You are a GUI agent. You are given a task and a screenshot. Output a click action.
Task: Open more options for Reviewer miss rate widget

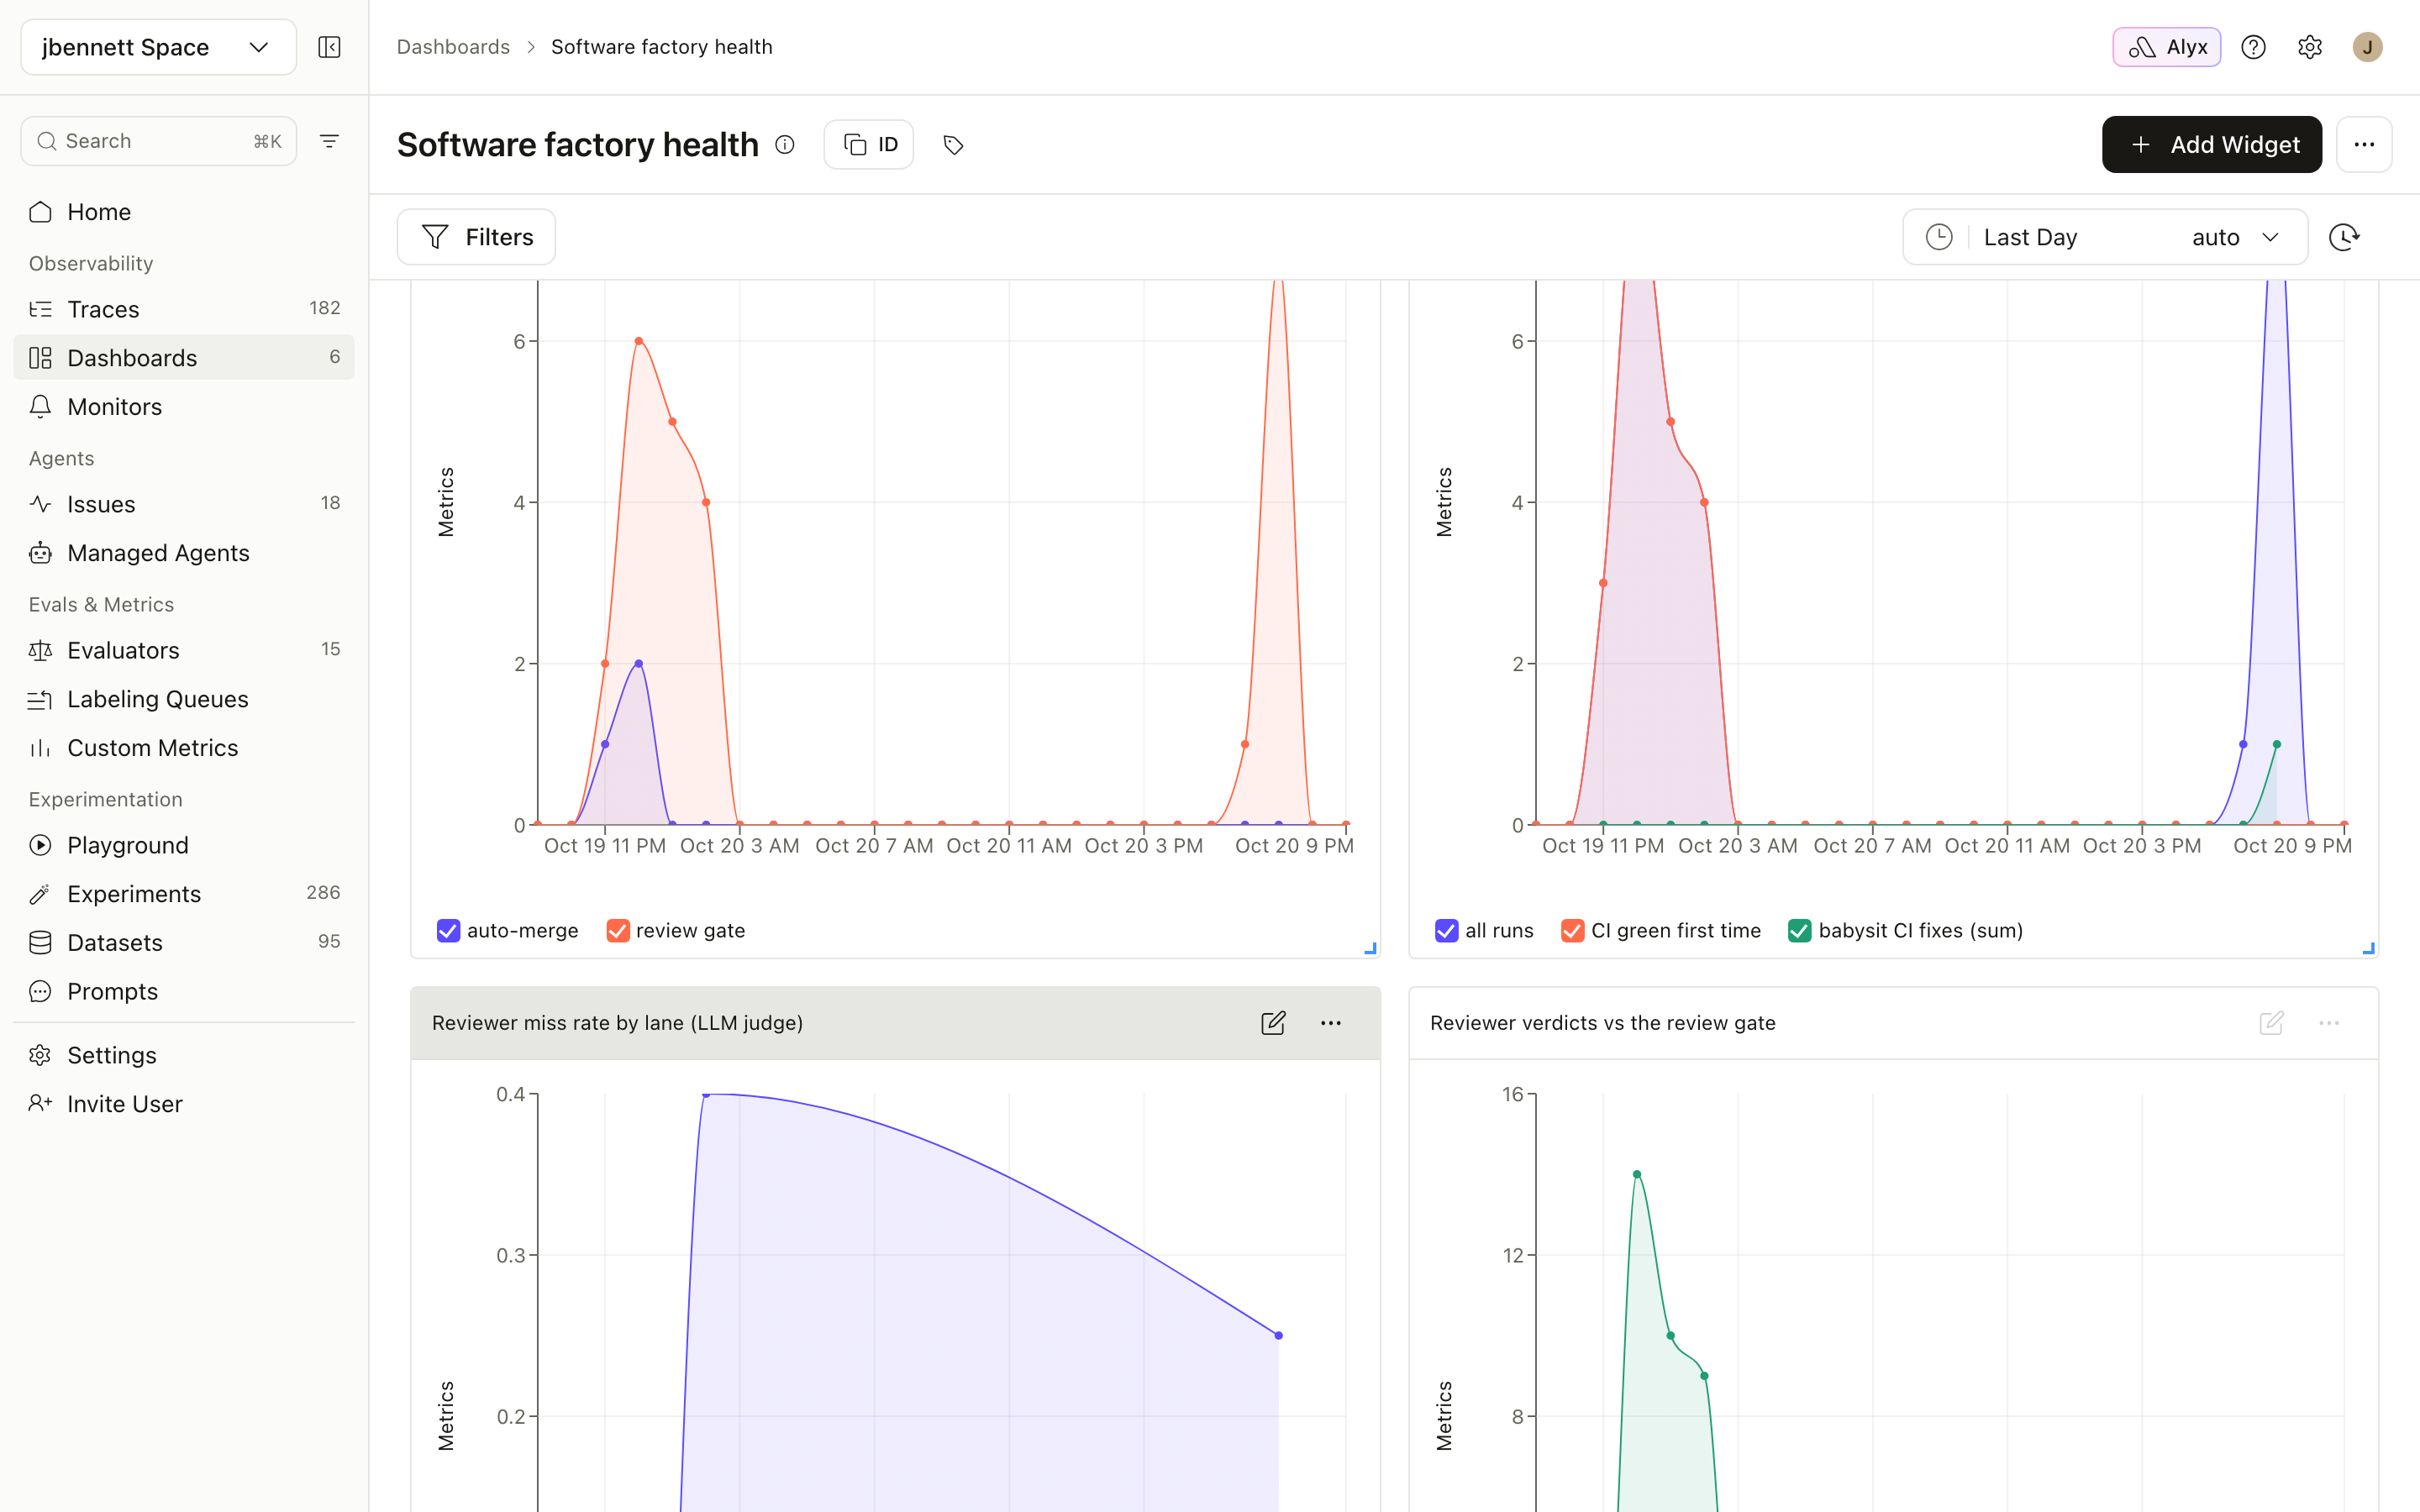point(1331,1023)
